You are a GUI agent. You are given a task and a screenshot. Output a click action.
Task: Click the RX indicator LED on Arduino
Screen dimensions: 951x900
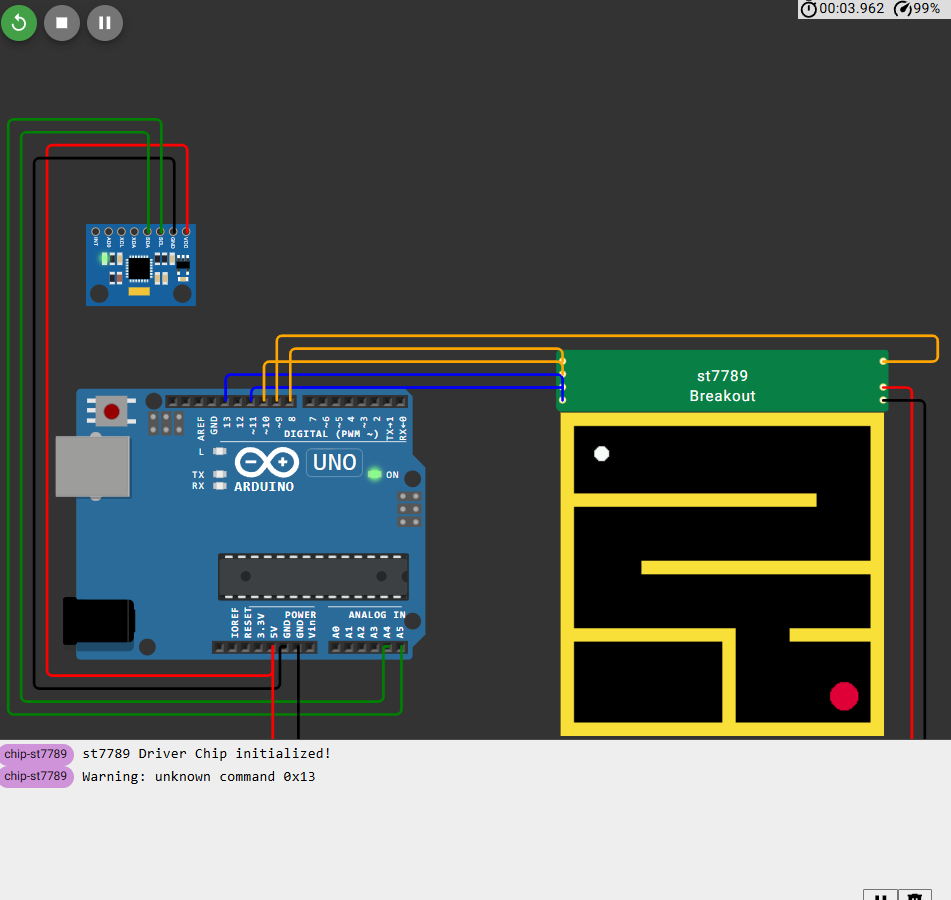pos(220,486)
